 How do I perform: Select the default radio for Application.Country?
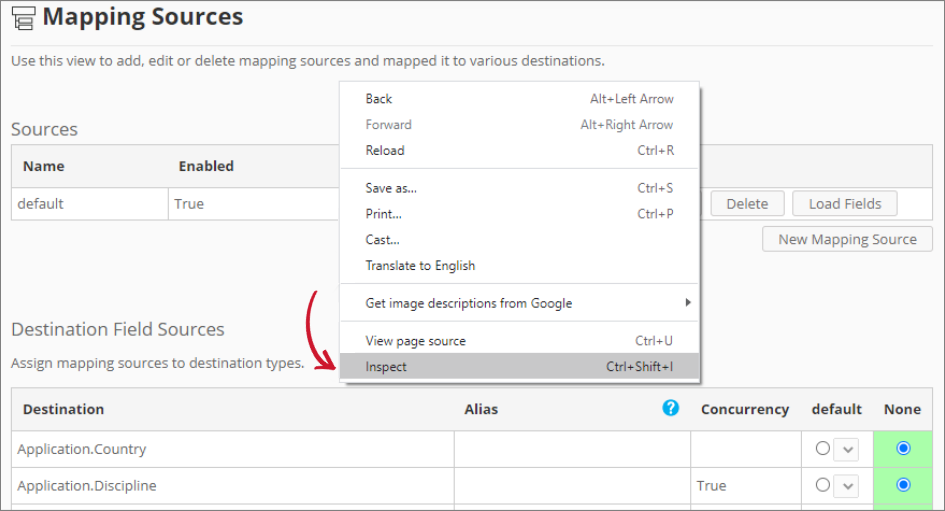(x=823, y=448)
